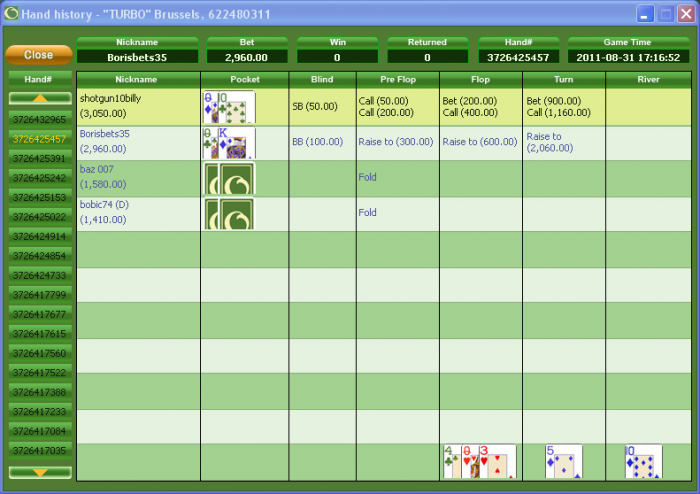Select the bobic74 (D) nickname cell
700x494 pixels.
pos(138,214)
